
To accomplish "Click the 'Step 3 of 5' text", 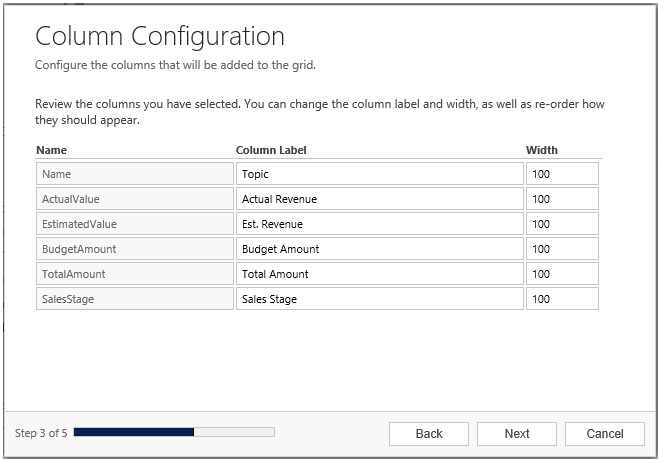I will pyautogui.click(x=41, y=433).
